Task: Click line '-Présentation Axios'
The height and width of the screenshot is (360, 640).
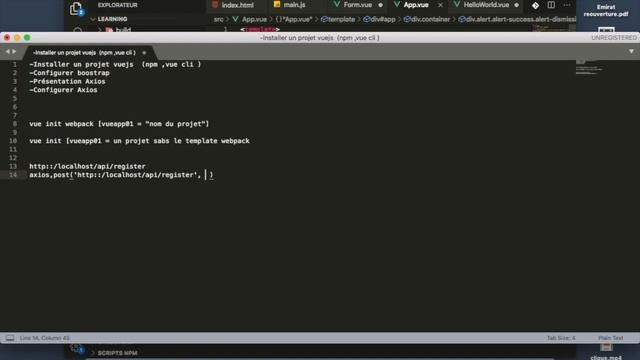Action: pyautogui.click(x=67, y=82)
